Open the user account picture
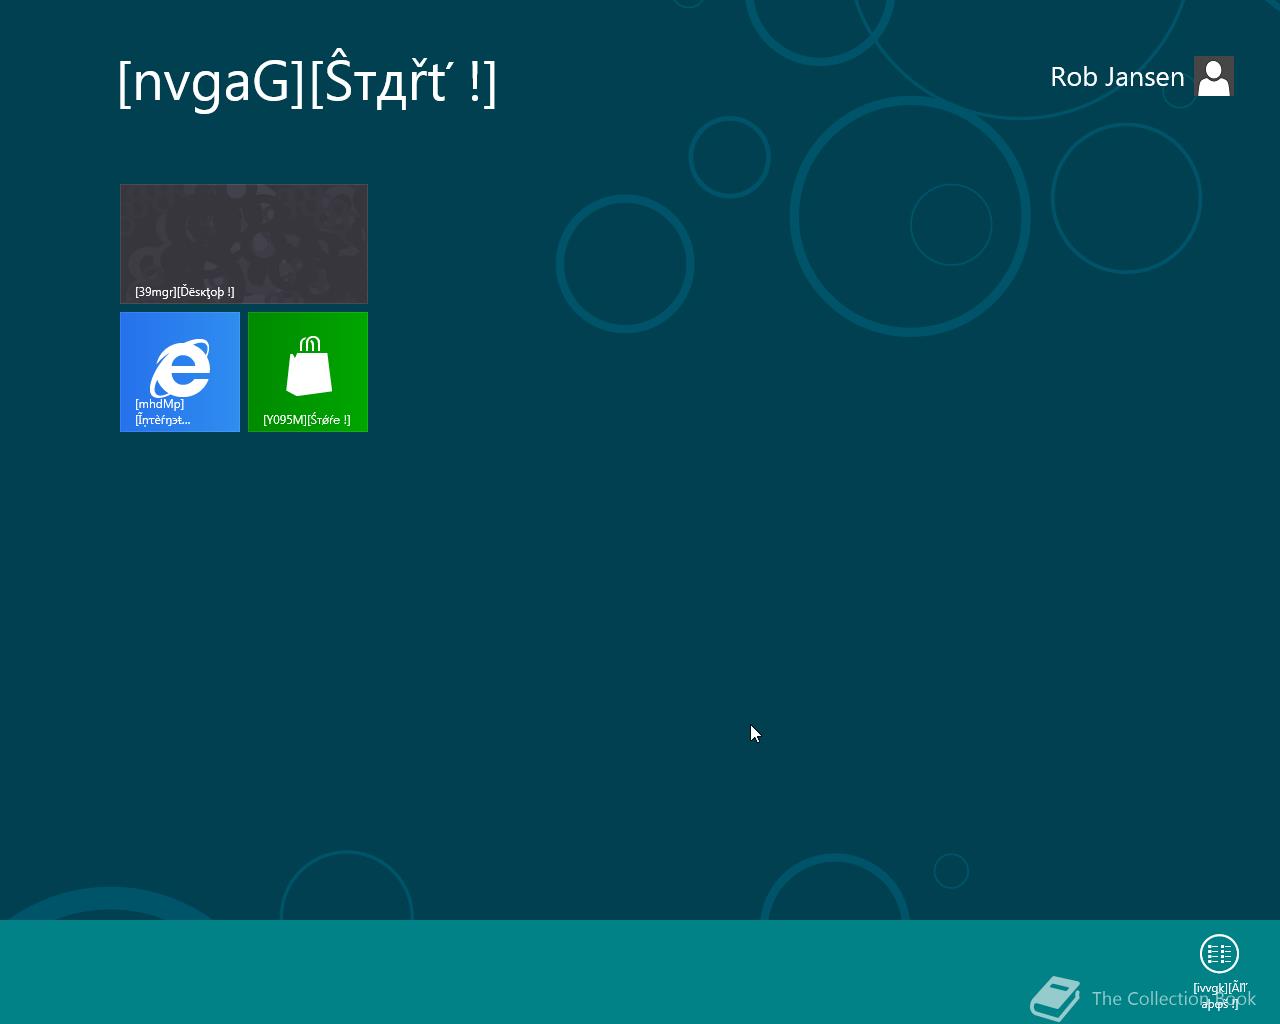The height and width of the screenshot is (1024, 1280). (x=1214, y=76)
